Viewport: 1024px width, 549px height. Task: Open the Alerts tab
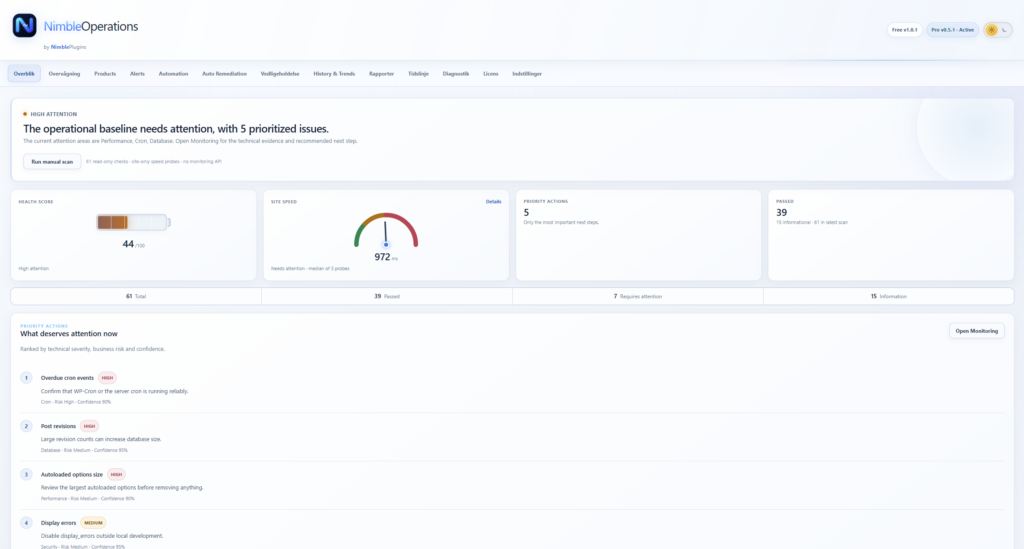[x=137, y=74]
